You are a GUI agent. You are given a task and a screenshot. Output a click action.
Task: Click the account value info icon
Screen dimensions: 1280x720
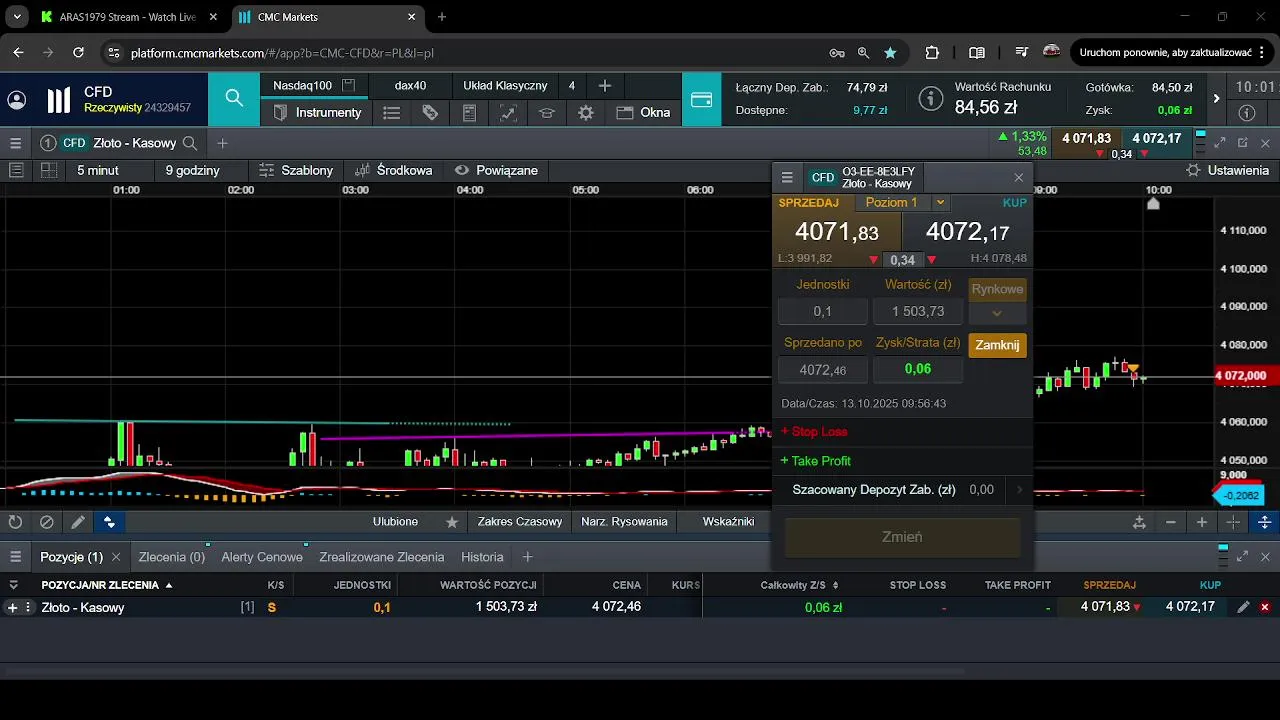[931, 99]
